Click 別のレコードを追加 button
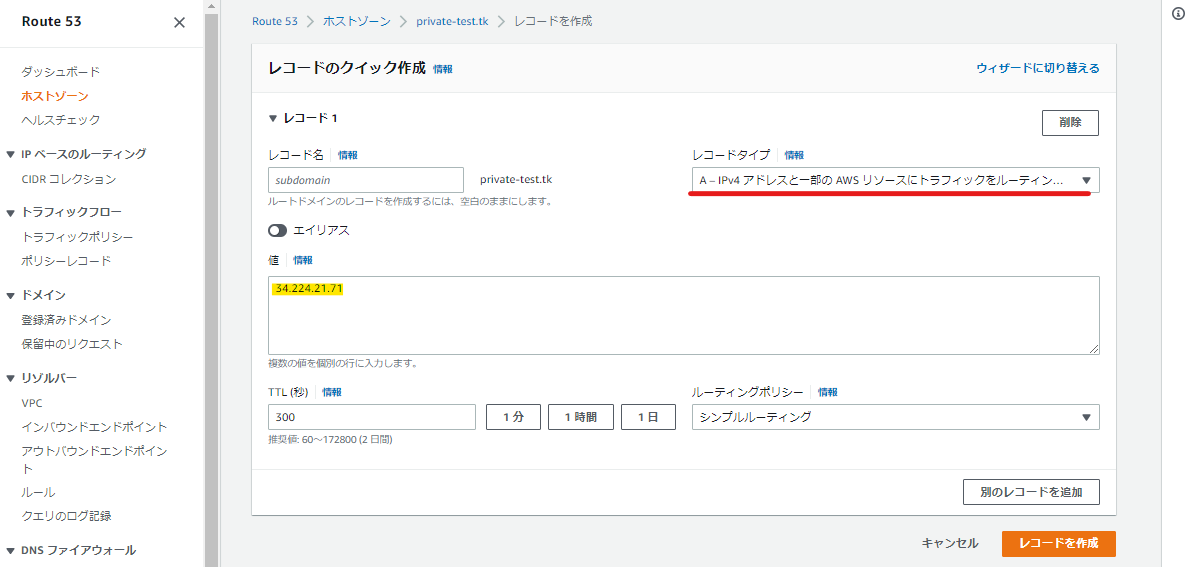This screenshot has width=1191, height=567. (x=1031, y=492)
